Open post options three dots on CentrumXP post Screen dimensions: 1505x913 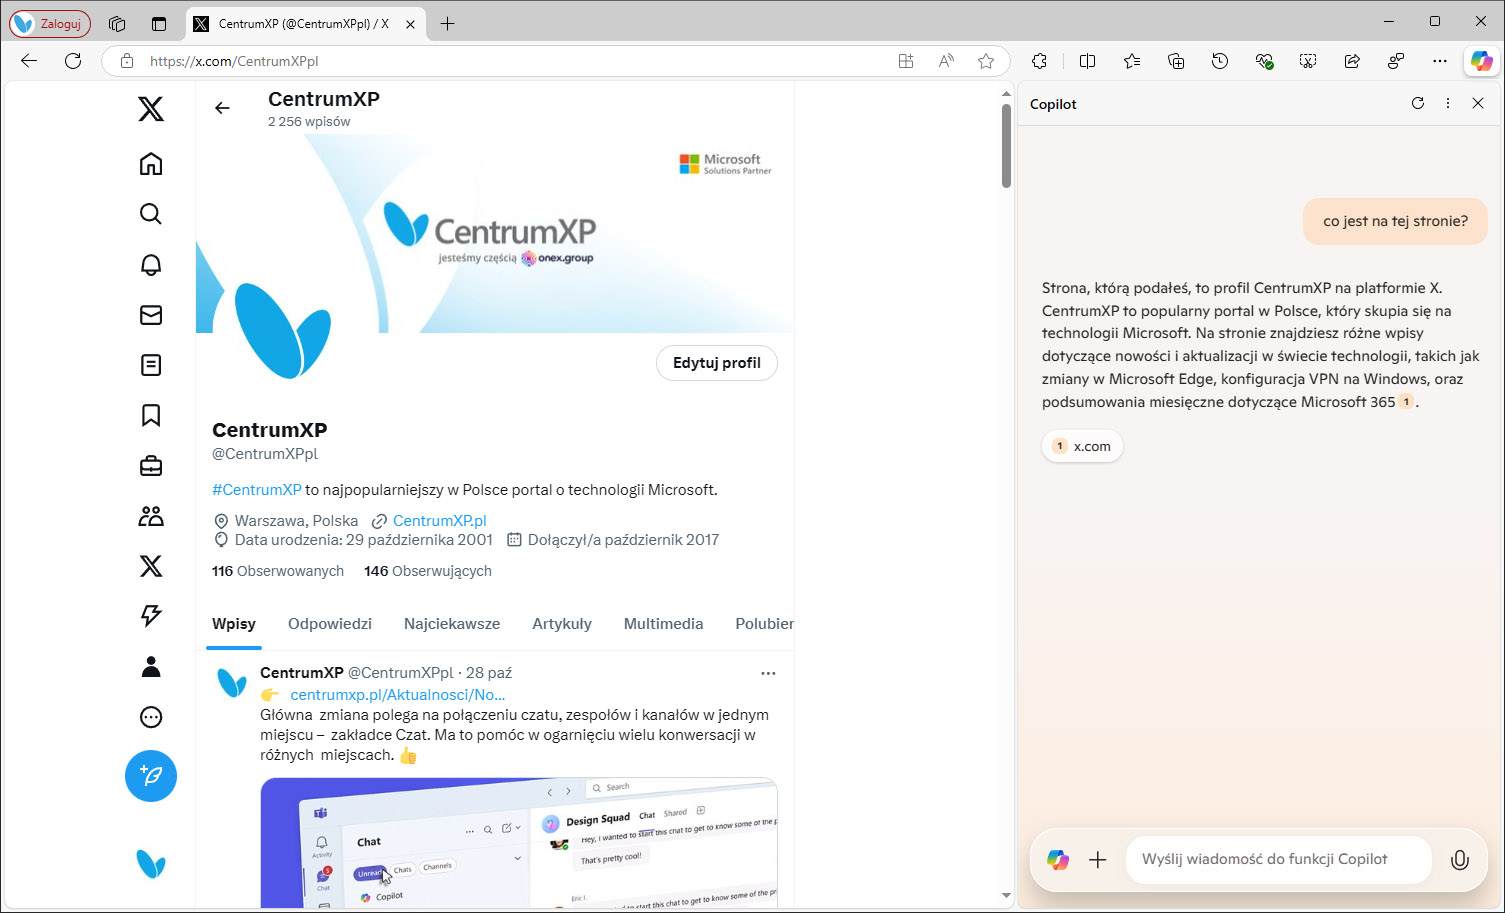coord(768,673)
